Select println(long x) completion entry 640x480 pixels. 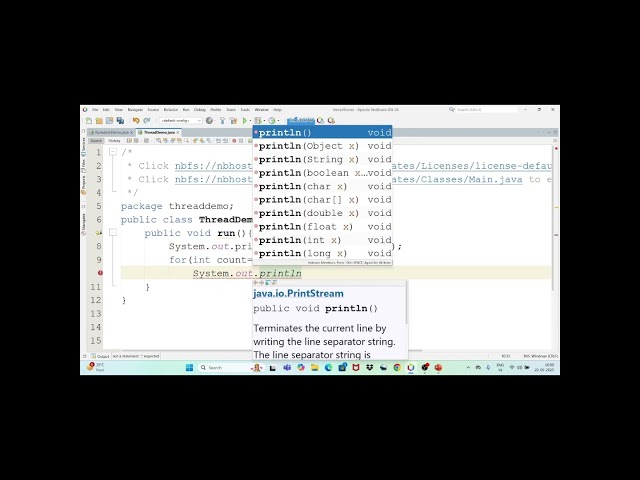[x=322, y=253]
